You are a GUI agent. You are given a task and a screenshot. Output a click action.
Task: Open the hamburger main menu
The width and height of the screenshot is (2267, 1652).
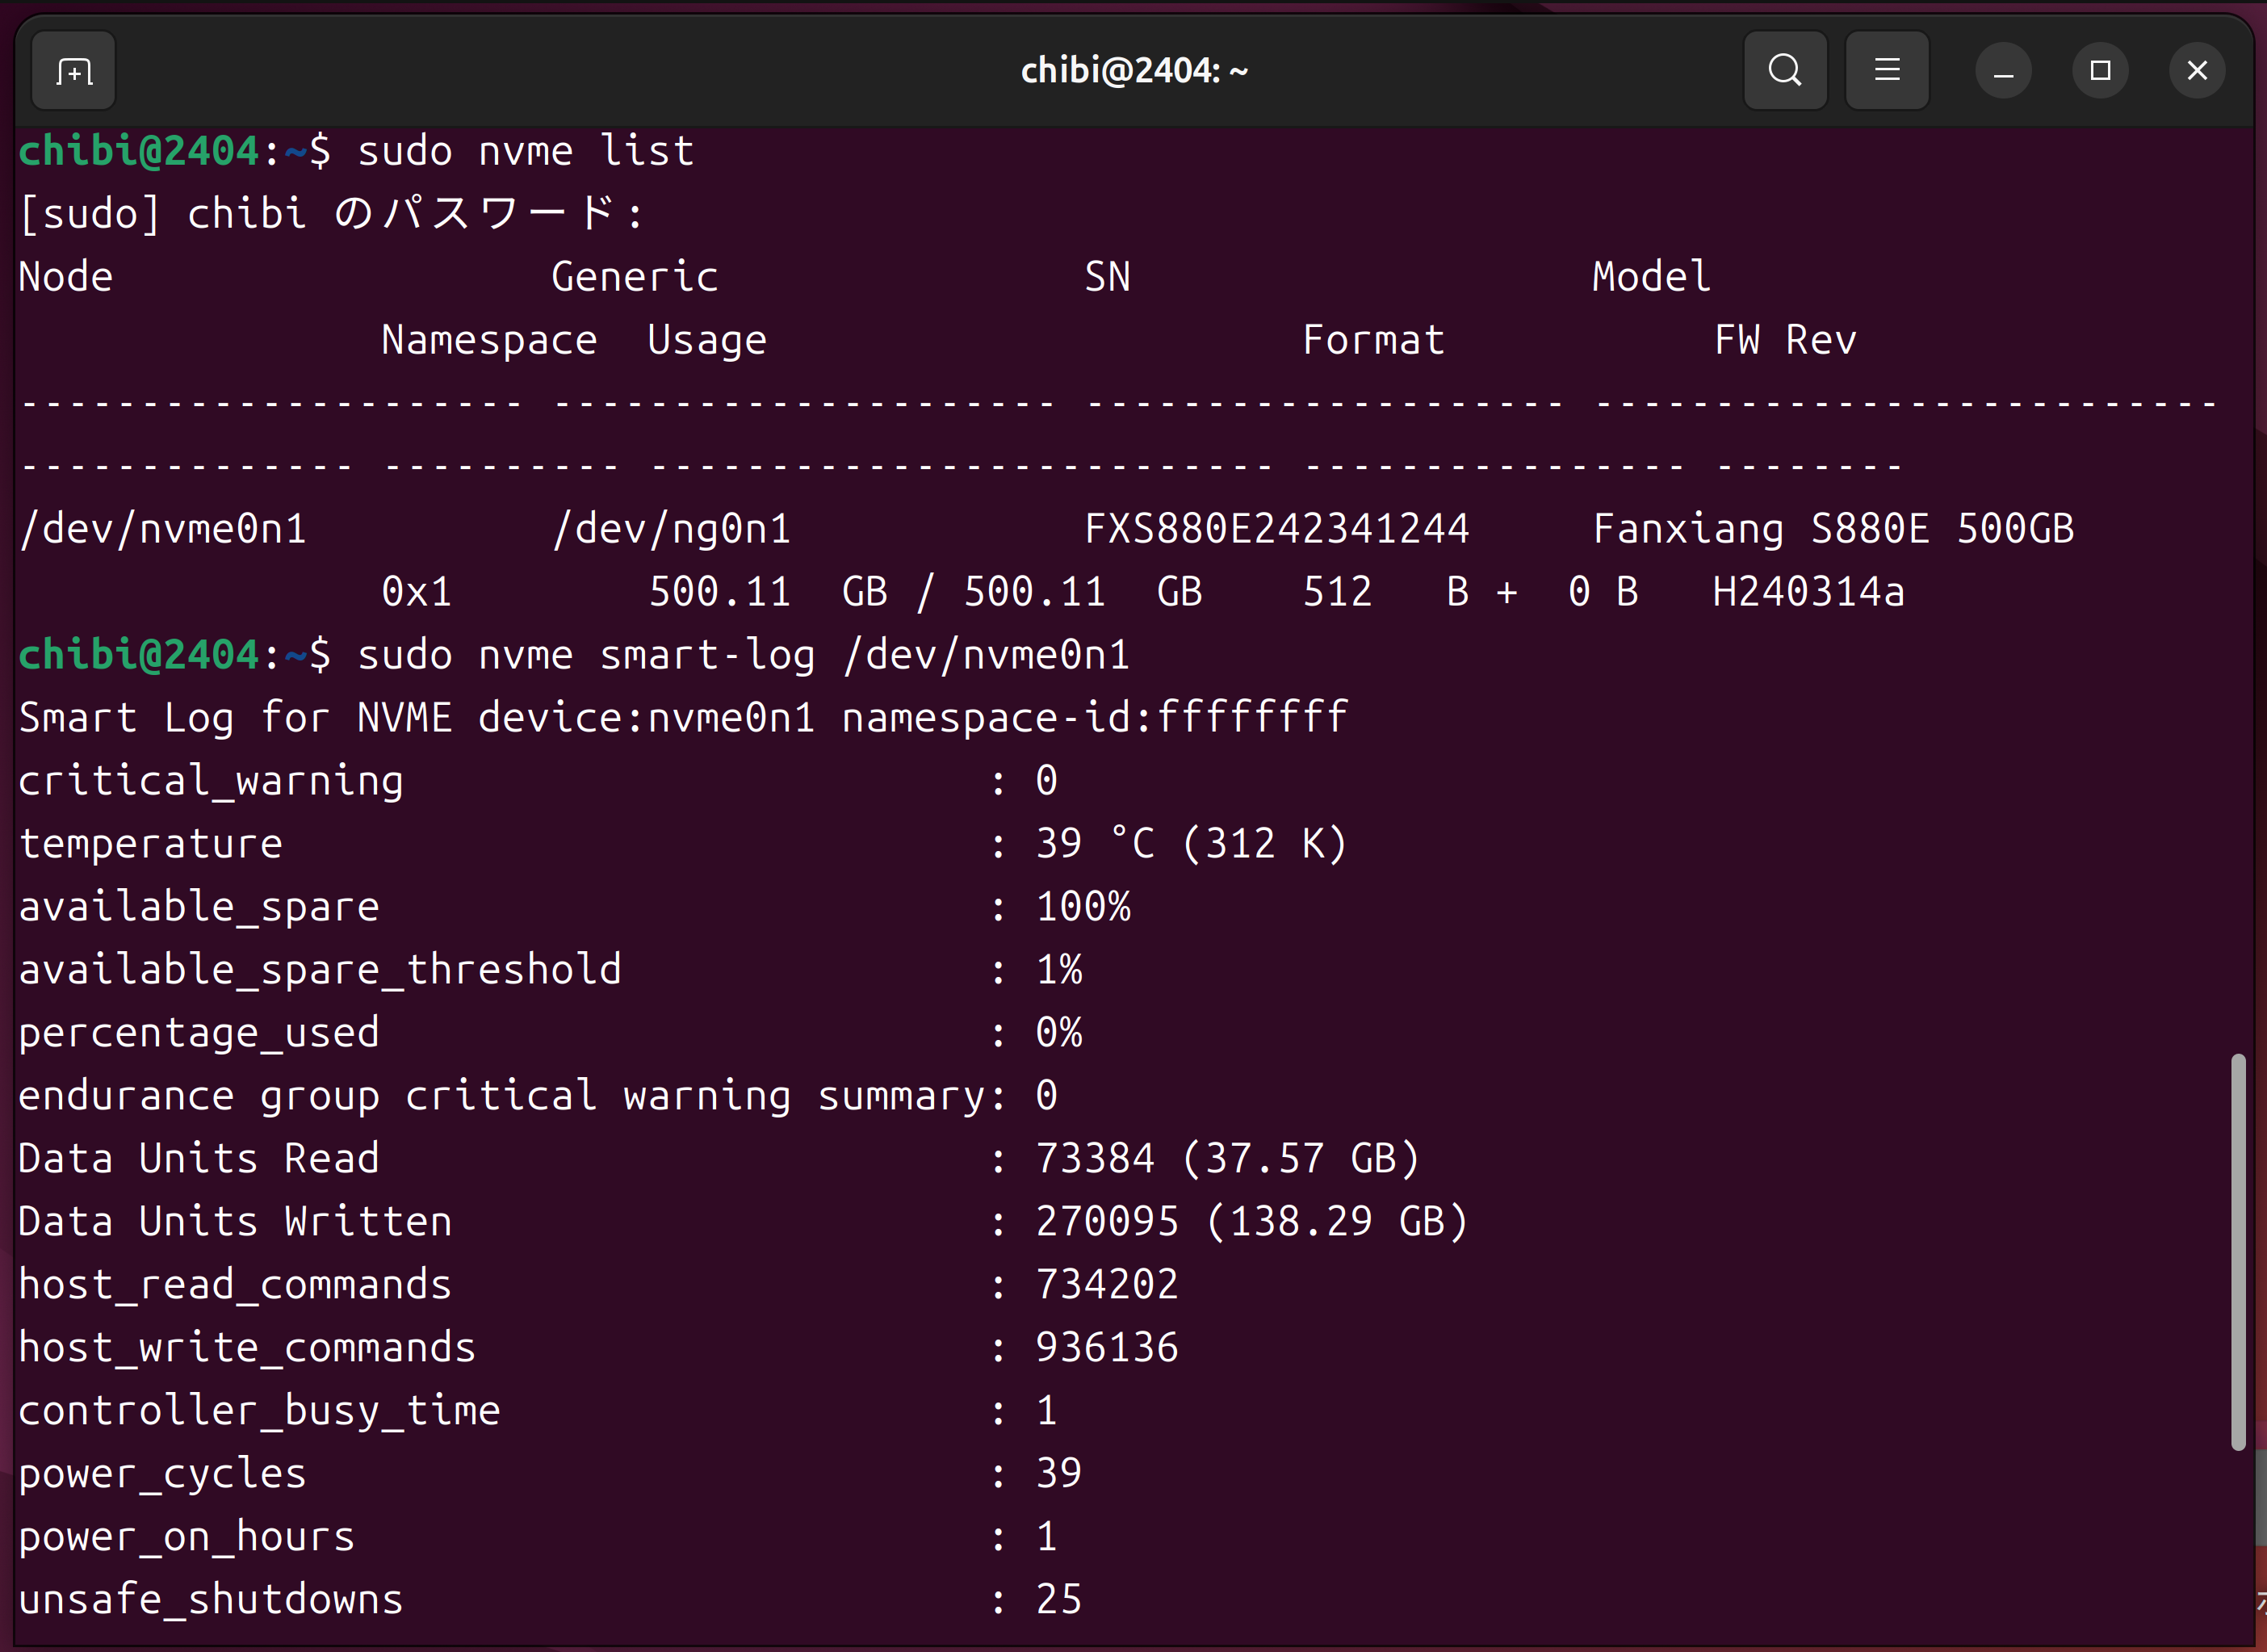click(x=1887, y=71)
